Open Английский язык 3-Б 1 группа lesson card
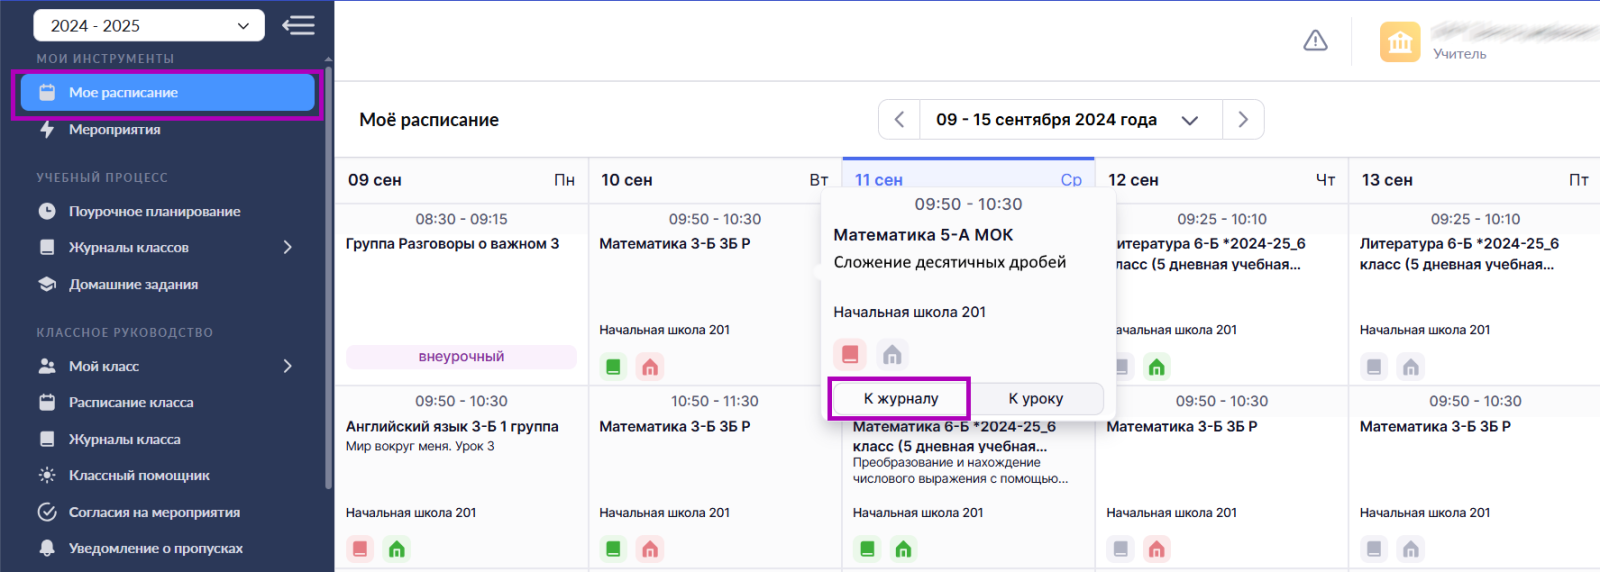 (461, 478)
